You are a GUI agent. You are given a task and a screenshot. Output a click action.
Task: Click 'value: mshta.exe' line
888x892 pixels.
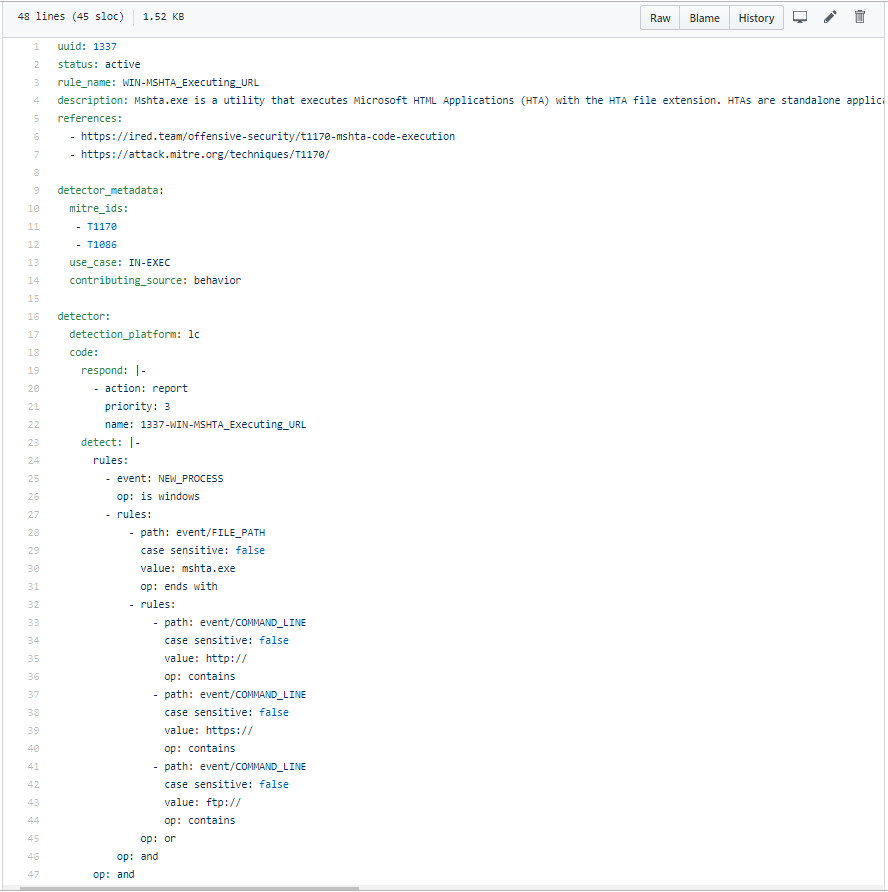[x=188, y=568]
